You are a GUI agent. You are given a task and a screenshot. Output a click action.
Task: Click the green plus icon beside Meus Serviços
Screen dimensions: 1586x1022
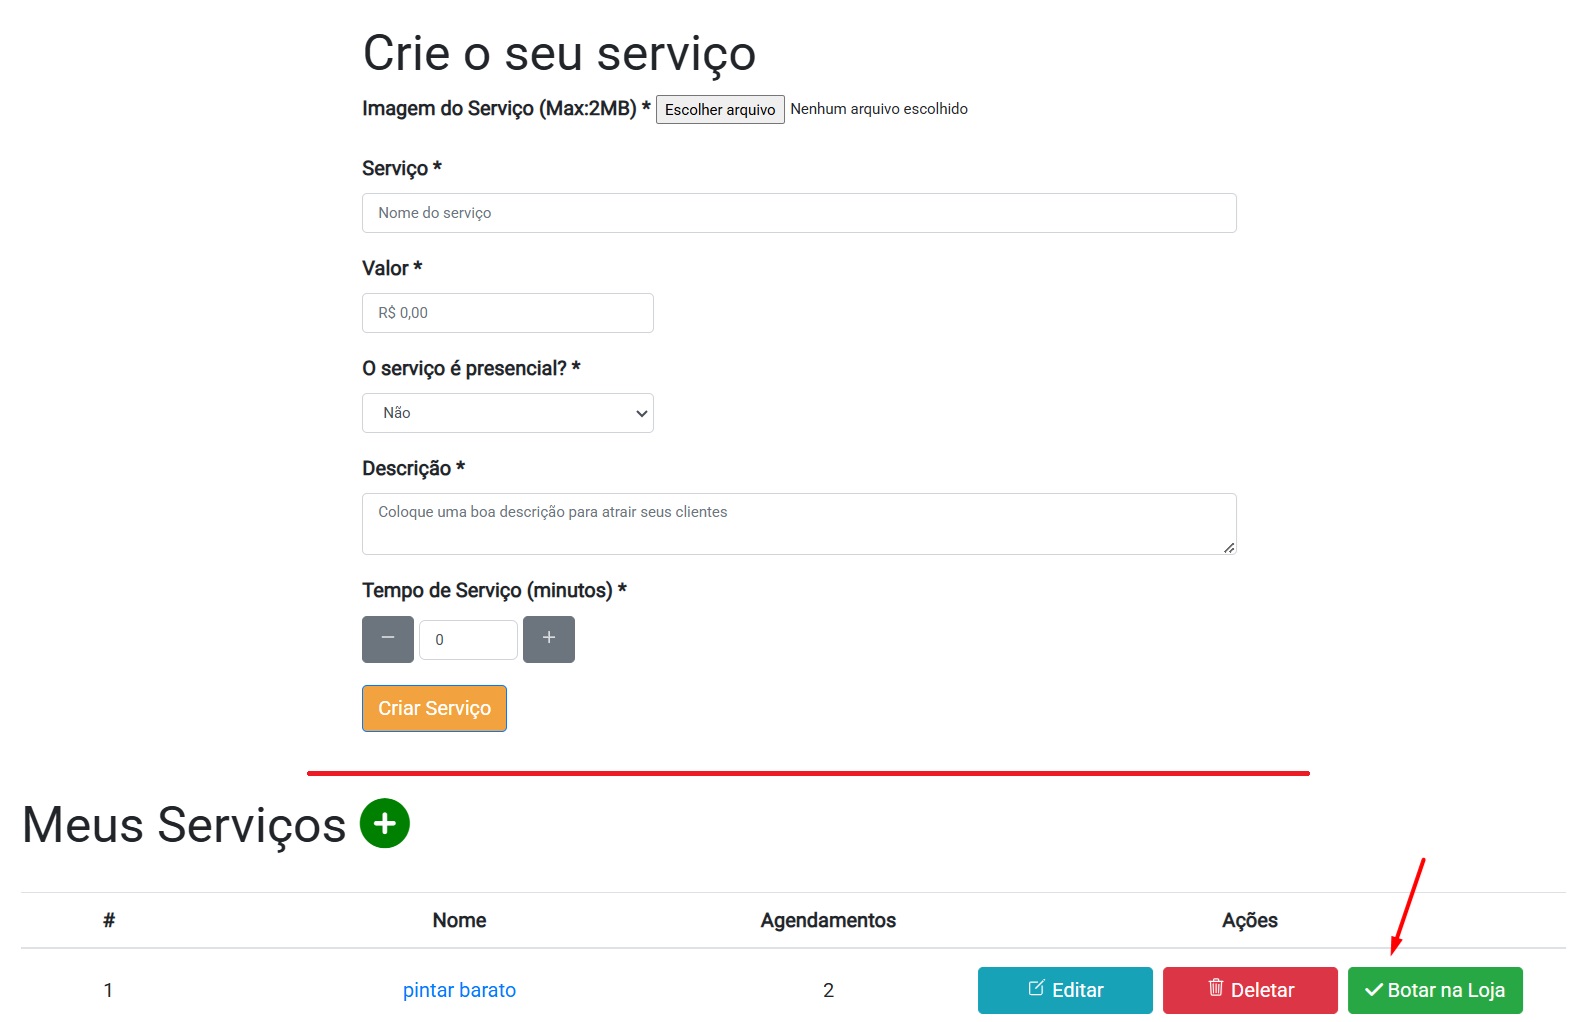pyautogui.click(x=383, y=823)
